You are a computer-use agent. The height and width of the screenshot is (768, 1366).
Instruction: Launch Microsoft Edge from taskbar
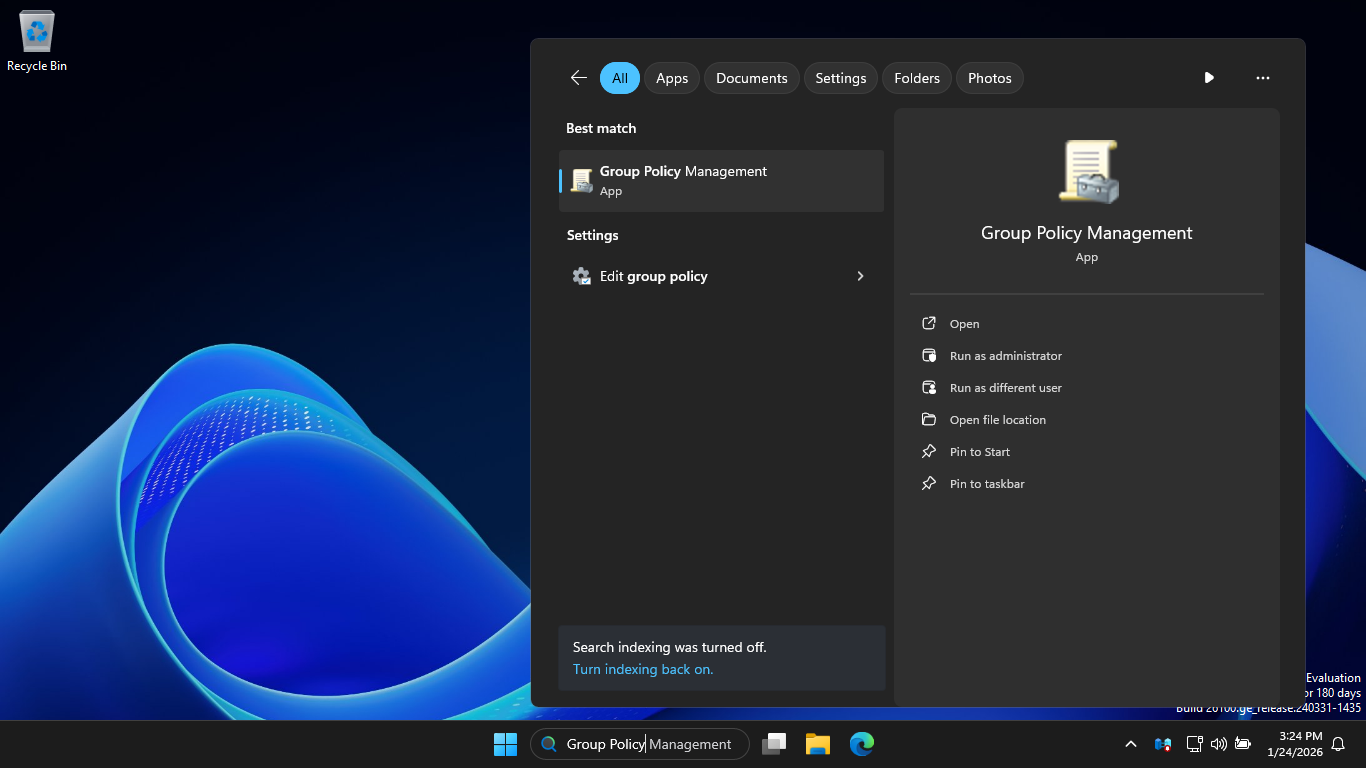pyautogui.click(x=862, y=744)
